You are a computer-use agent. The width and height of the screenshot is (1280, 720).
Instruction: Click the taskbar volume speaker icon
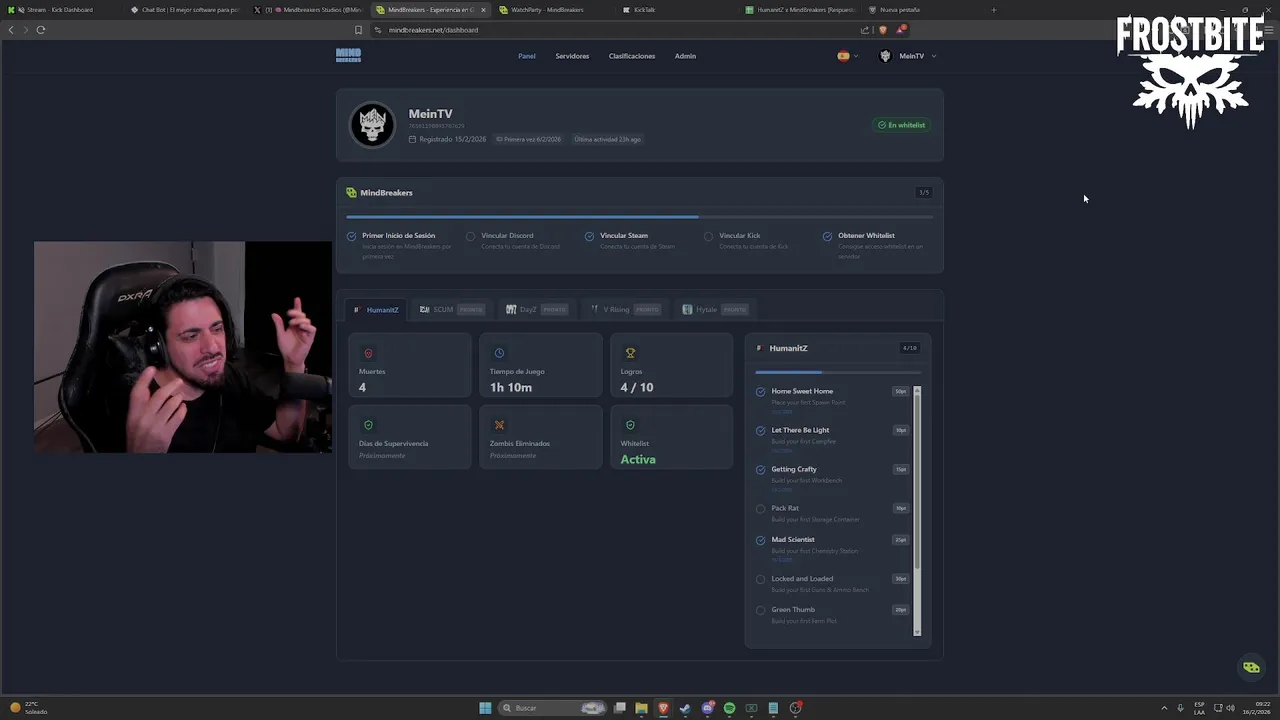point(1230,708)
